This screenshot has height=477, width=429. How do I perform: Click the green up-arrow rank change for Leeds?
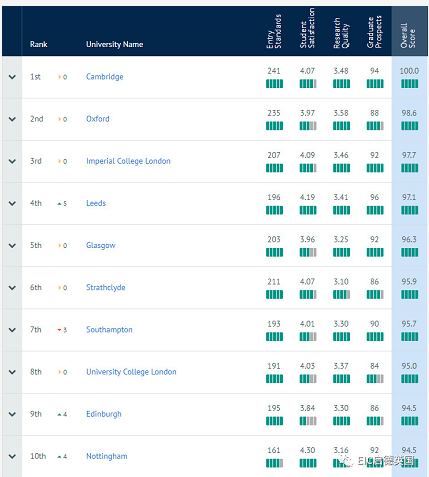pyautogui.click(x=62, y=203)
